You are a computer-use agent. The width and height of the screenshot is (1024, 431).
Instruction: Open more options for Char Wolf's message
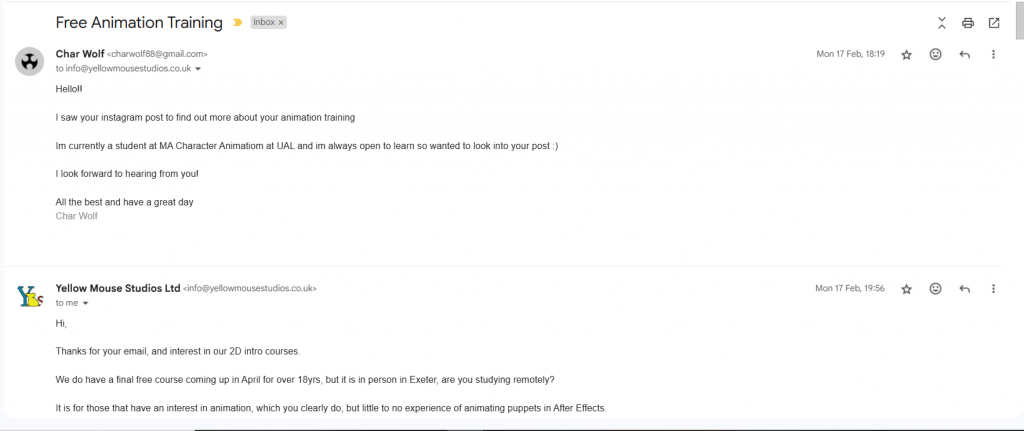[993, 54]
